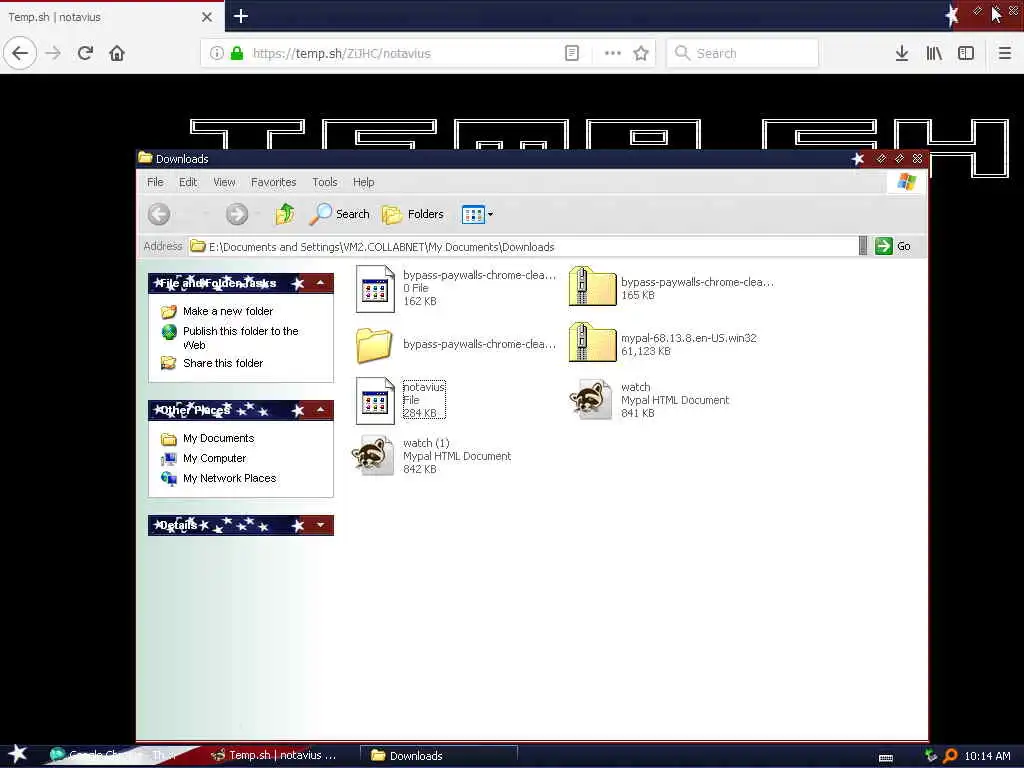Open the View menu in Downloads window
The image size is (1024, 768).
[x=224, y=182]
